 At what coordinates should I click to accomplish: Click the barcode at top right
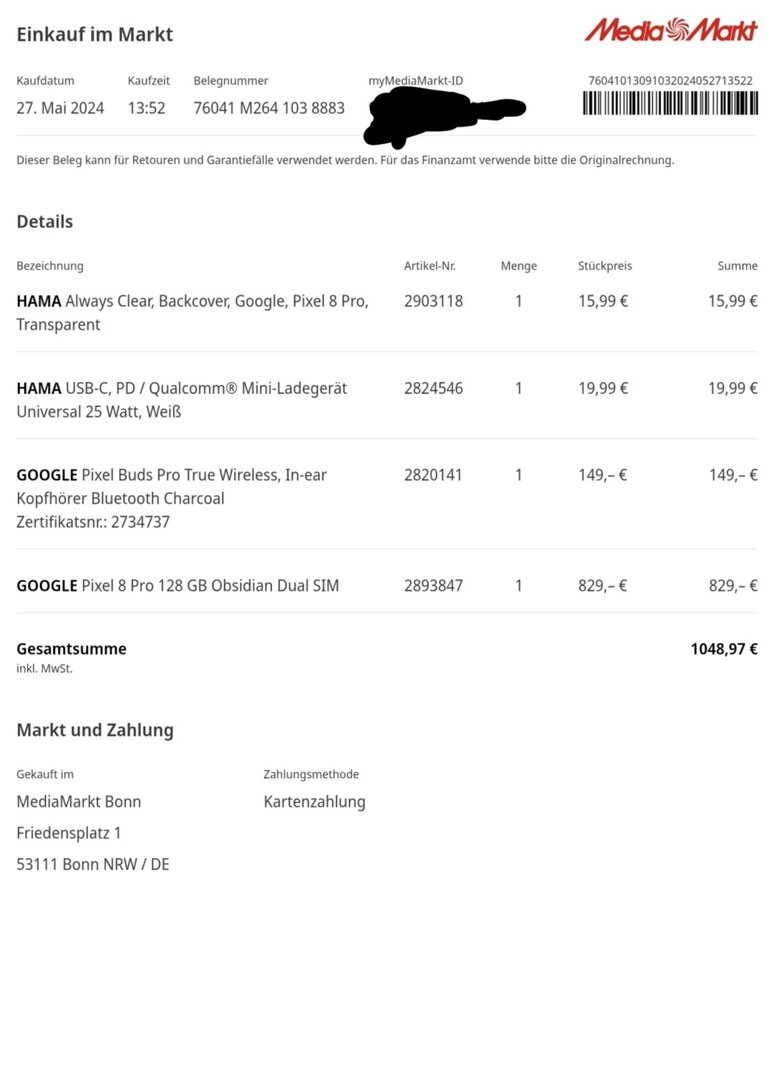click(670, 103)
